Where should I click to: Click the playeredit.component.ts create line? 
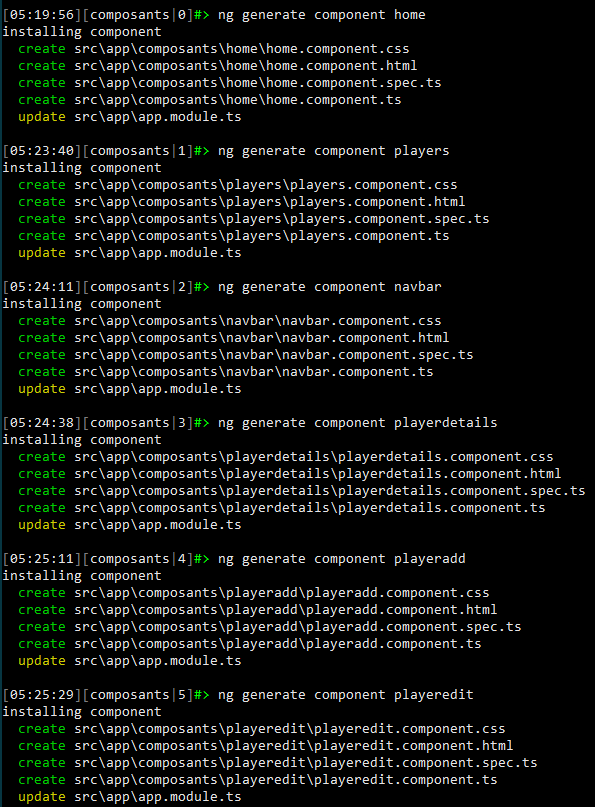[258, 779]
